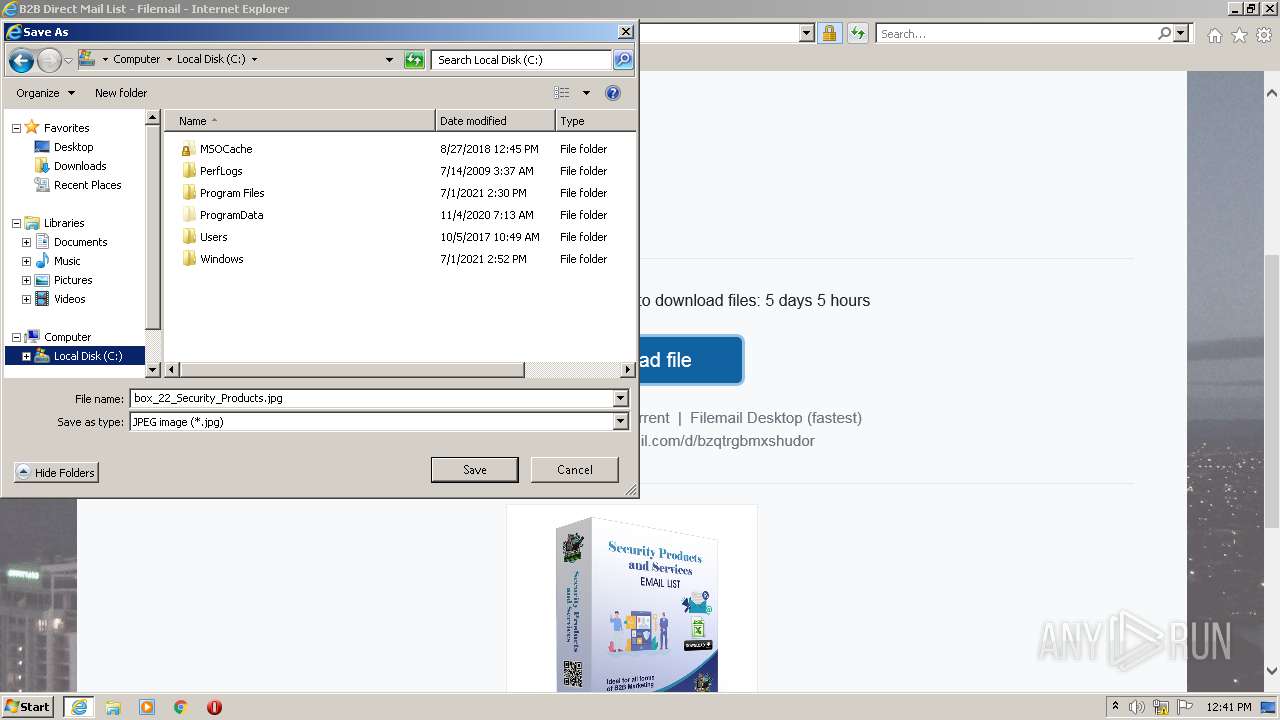Screen dimensions: 1280x720
Task: Open the Change your view icon
Action: click(x=562, y=93)
